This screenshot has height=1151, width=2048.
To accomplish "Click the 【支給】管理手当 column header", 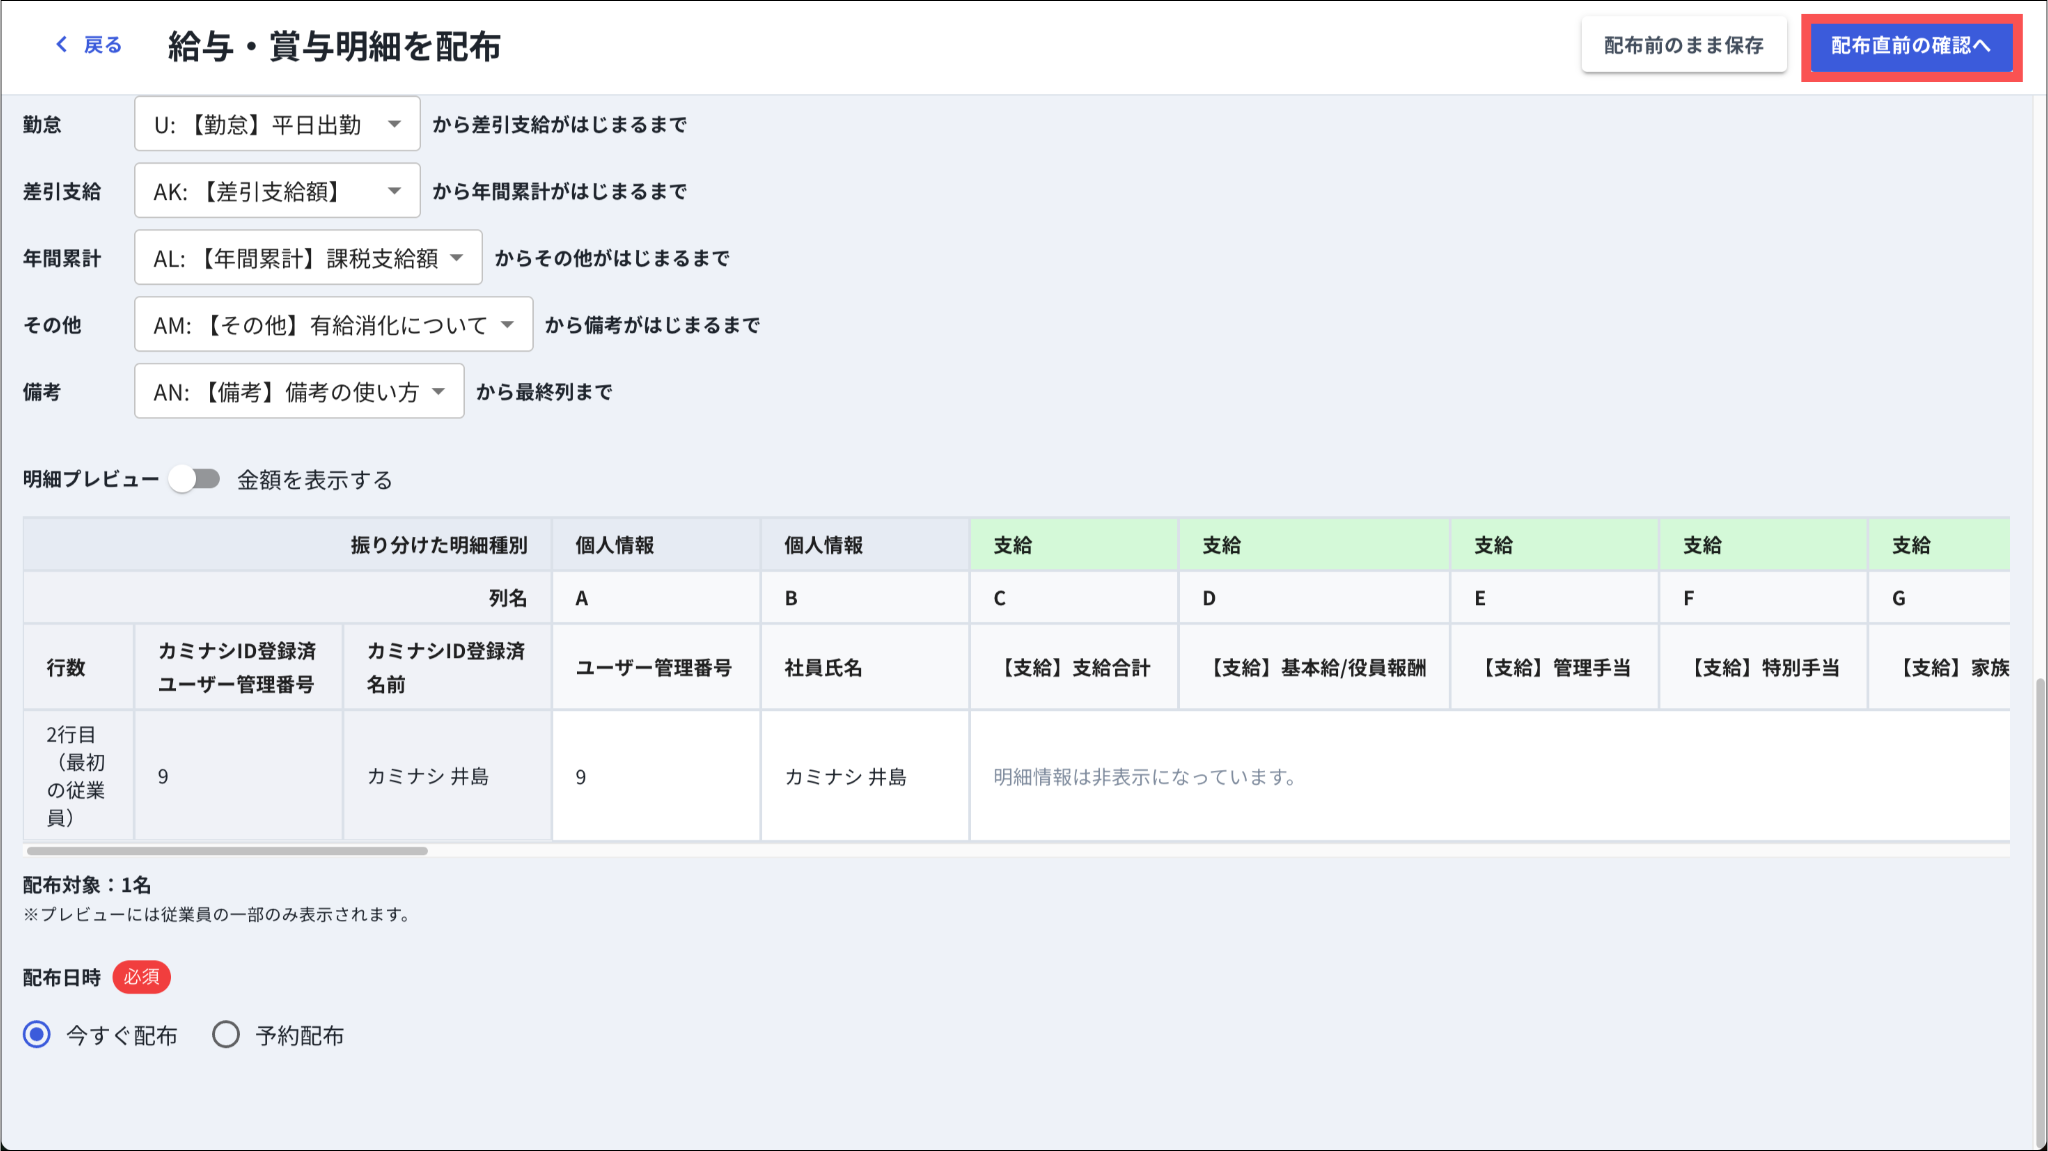I will [x=1554, y=668].
